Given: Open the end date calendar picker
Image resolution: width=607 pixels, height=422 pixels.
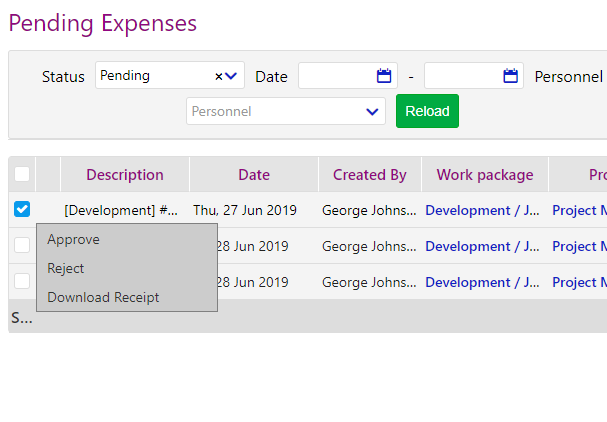Looking at the screenshot, I should (x=510, y=76).
